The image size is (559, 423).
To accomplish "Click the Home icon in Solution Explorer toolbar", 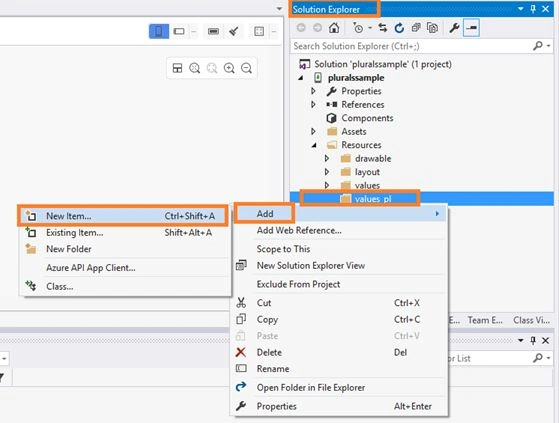I will (x=334, y=28).
